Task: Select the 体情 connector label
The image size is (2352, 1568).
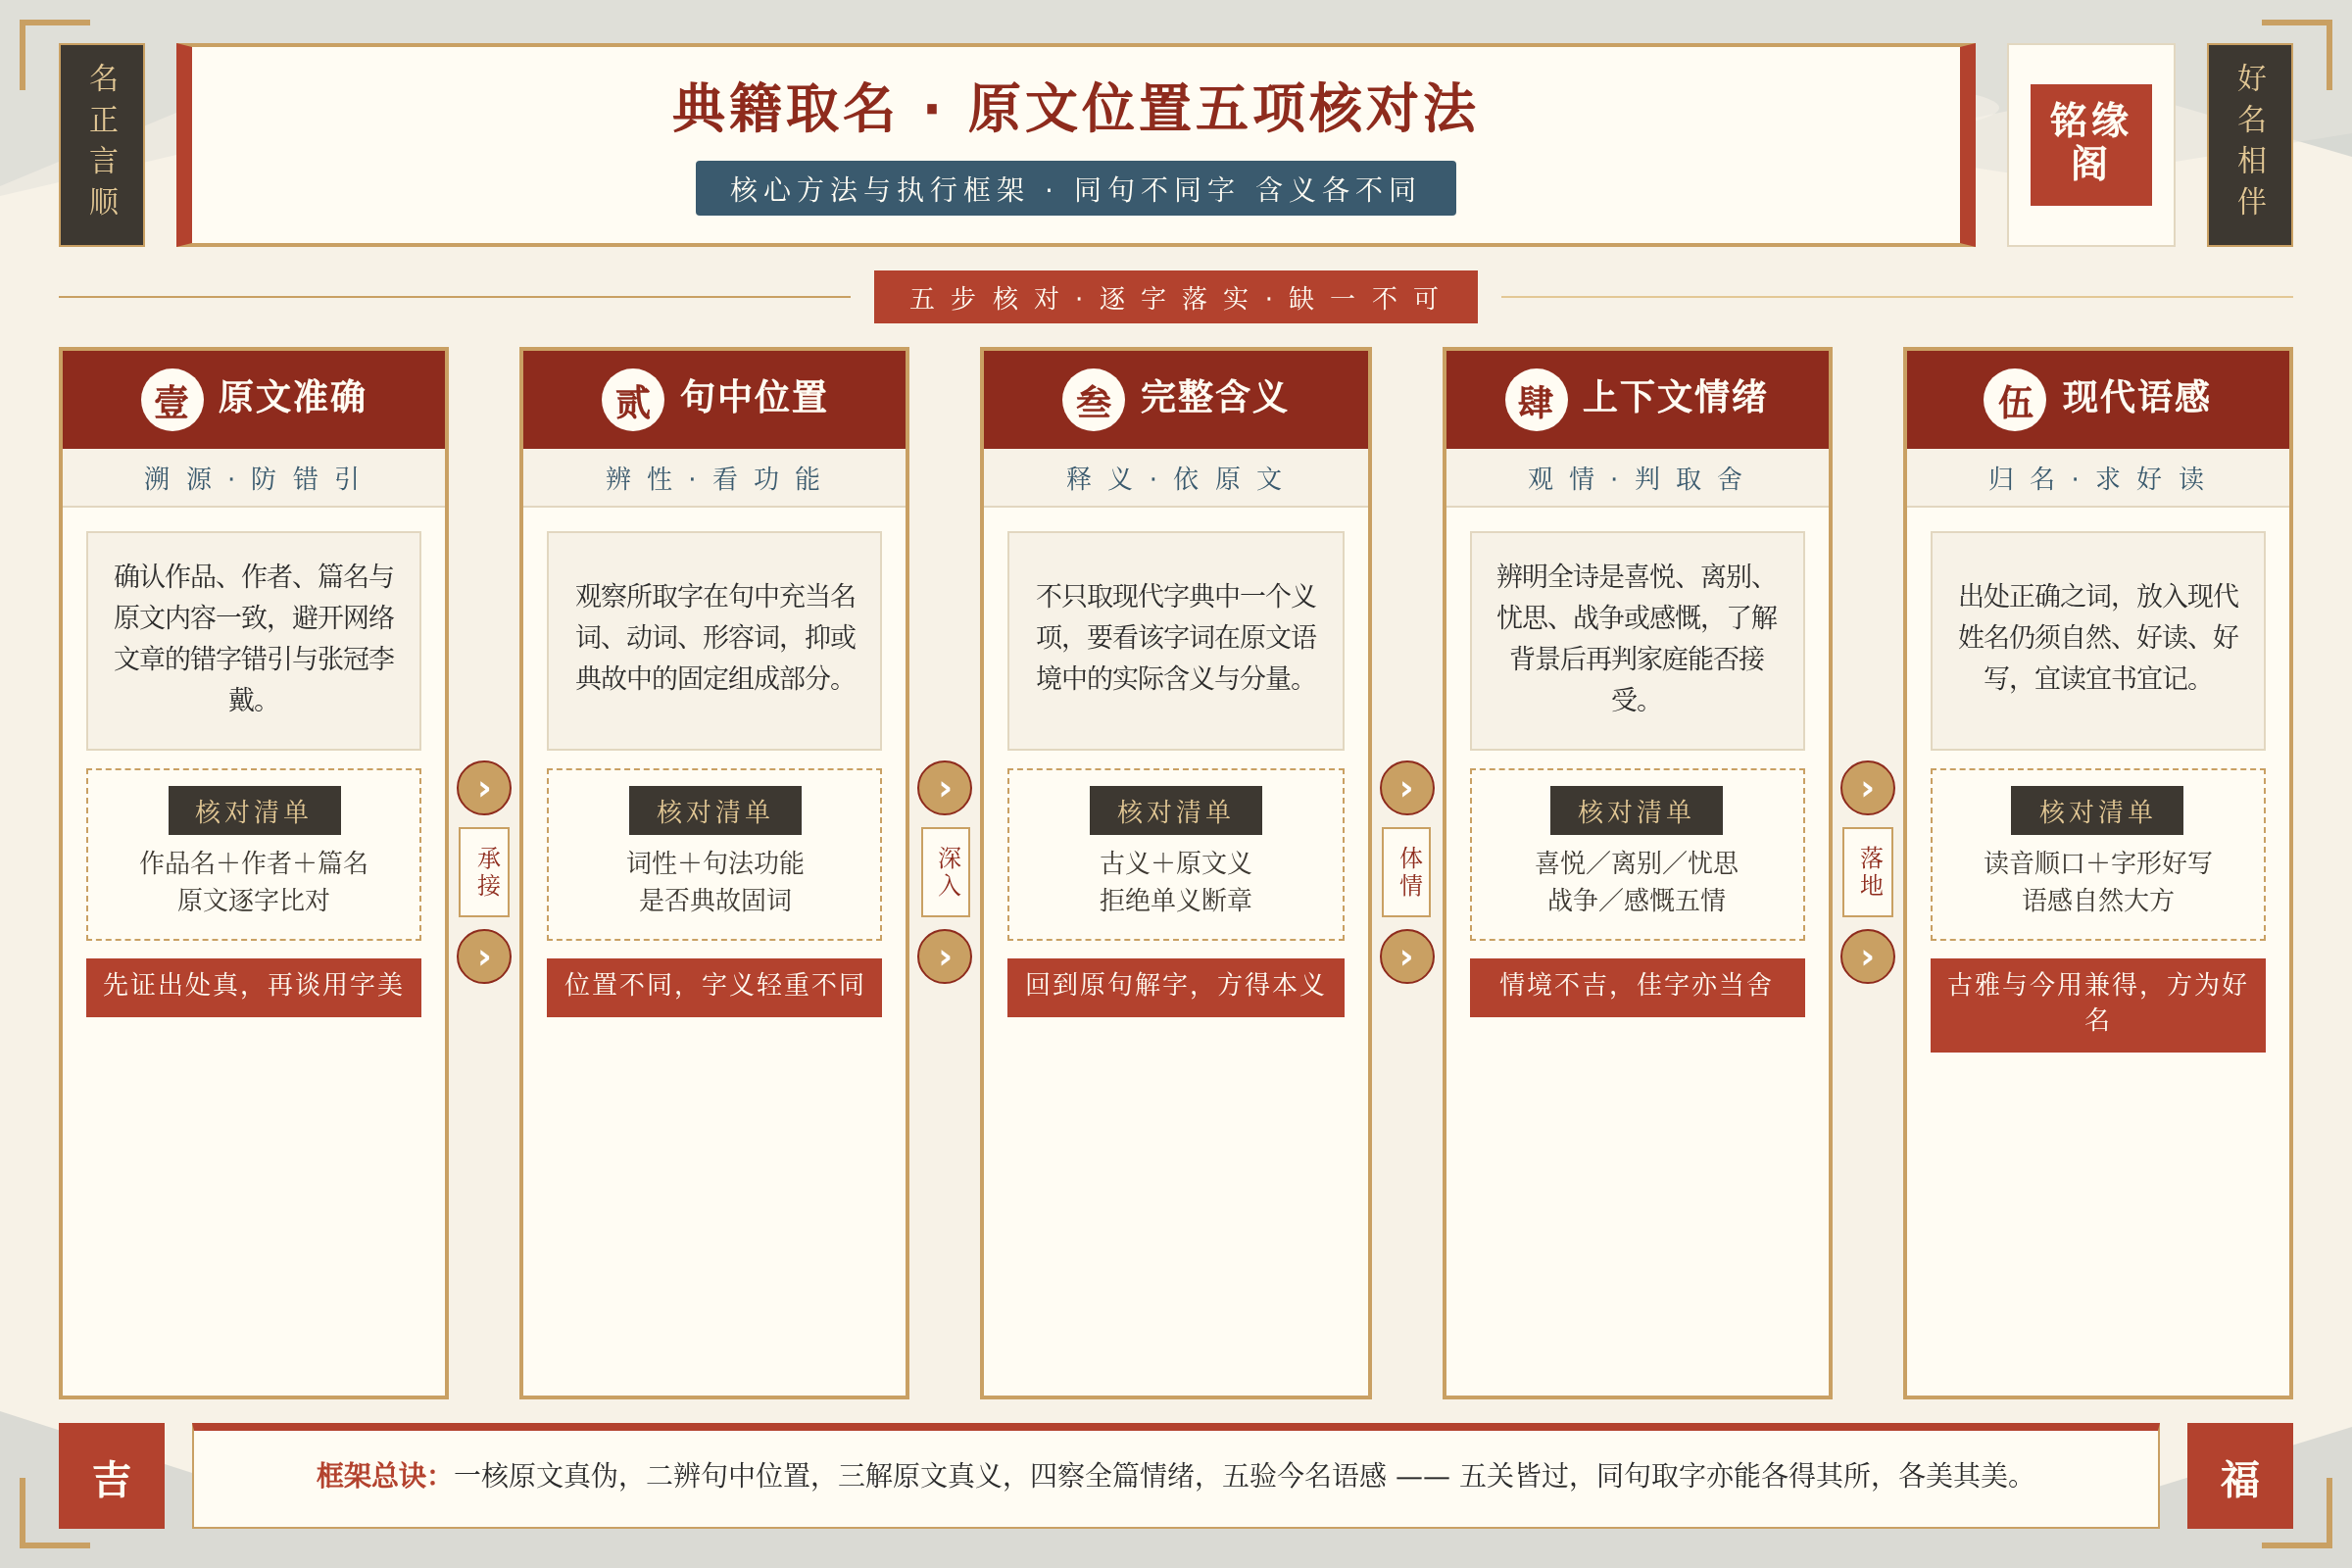Action: point(1407,872)
